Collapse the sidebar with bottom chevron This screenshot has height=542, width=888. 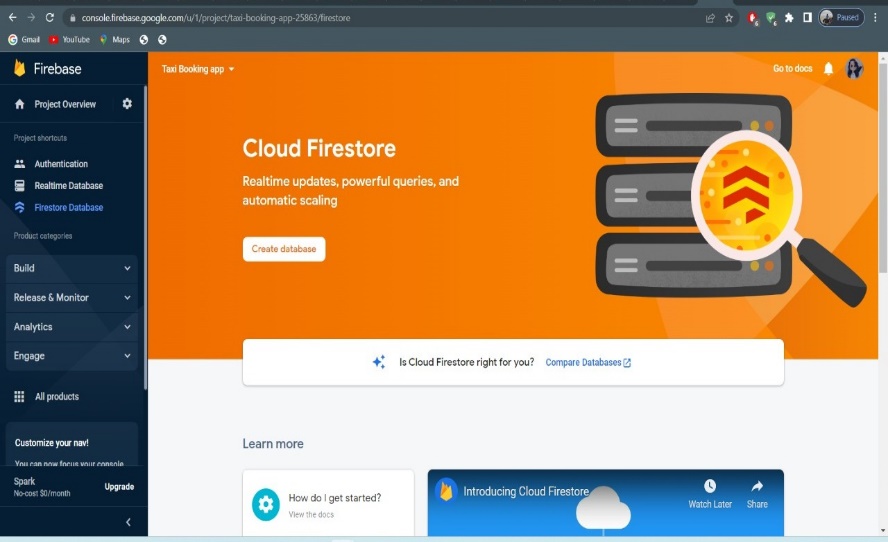(x=128, y=522)
